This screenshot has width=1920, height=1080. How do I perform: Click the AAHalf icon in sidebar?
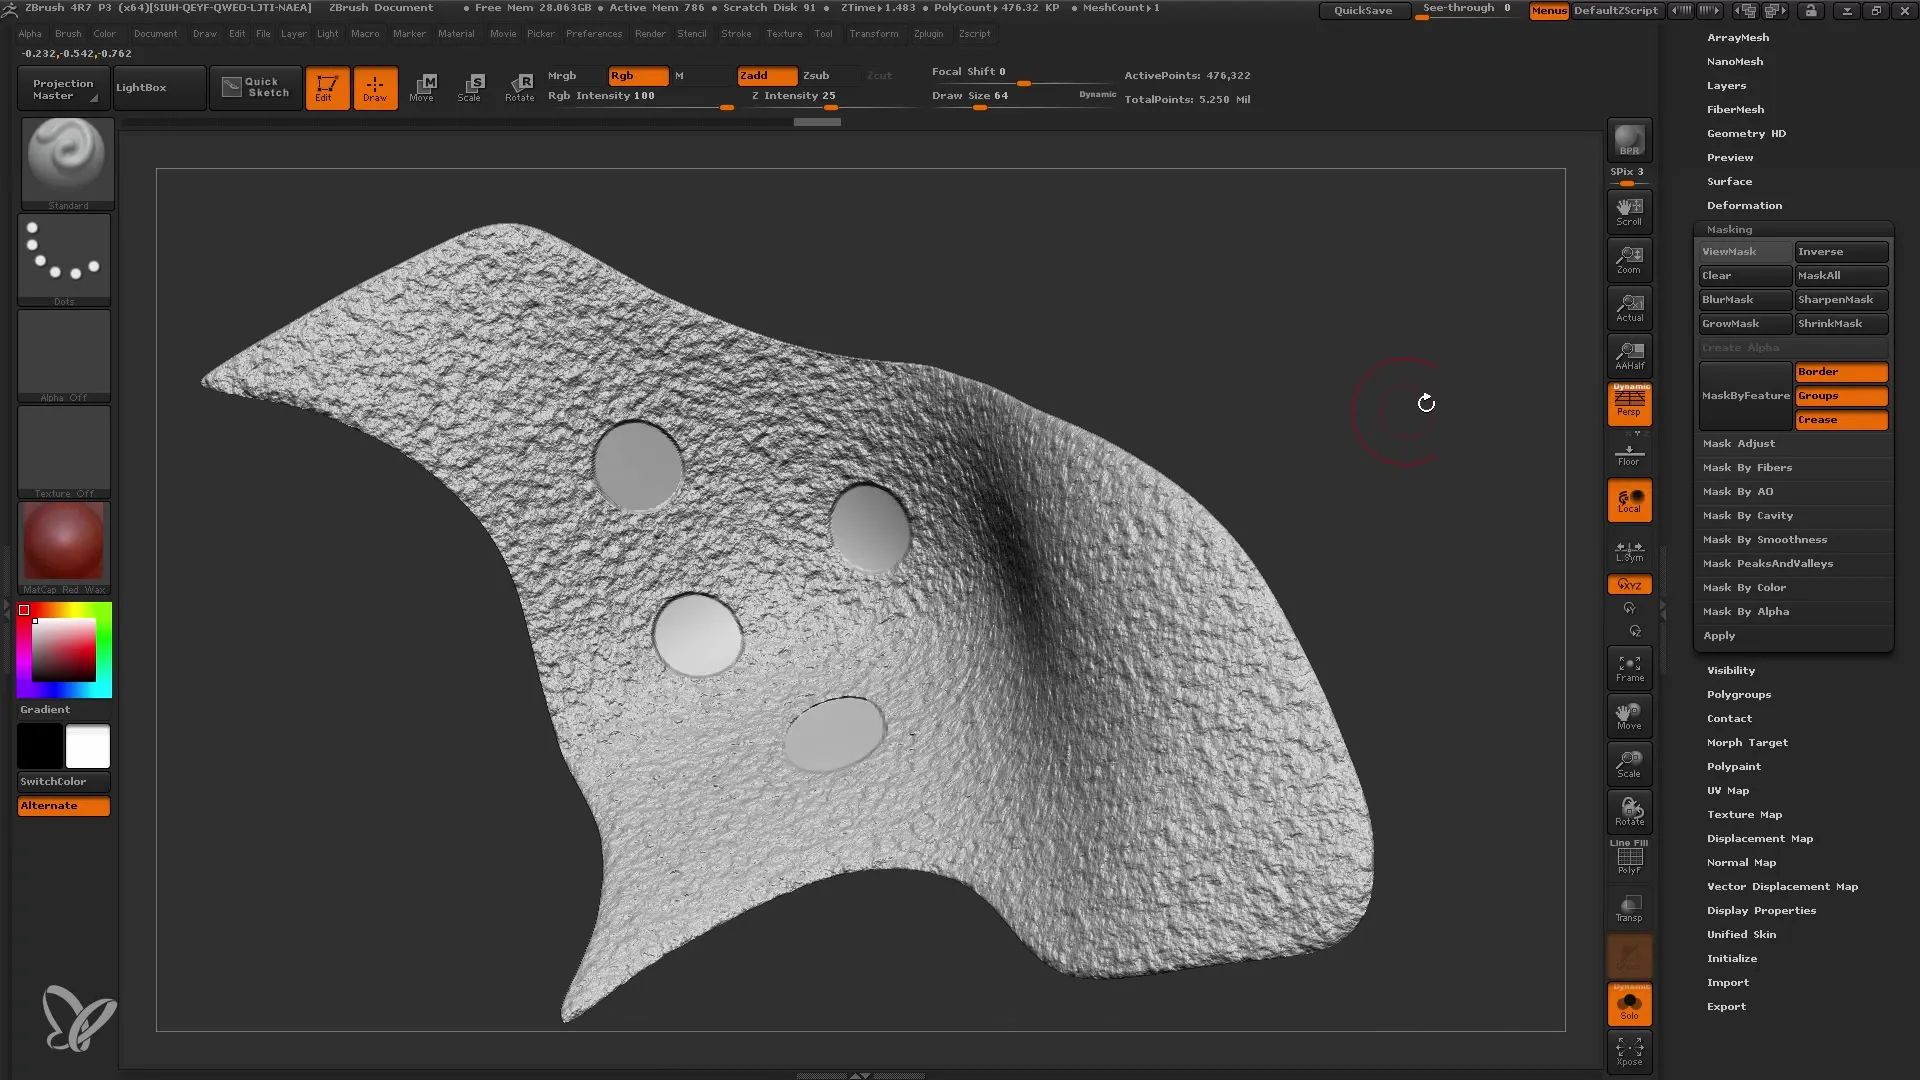(1629, 356)
